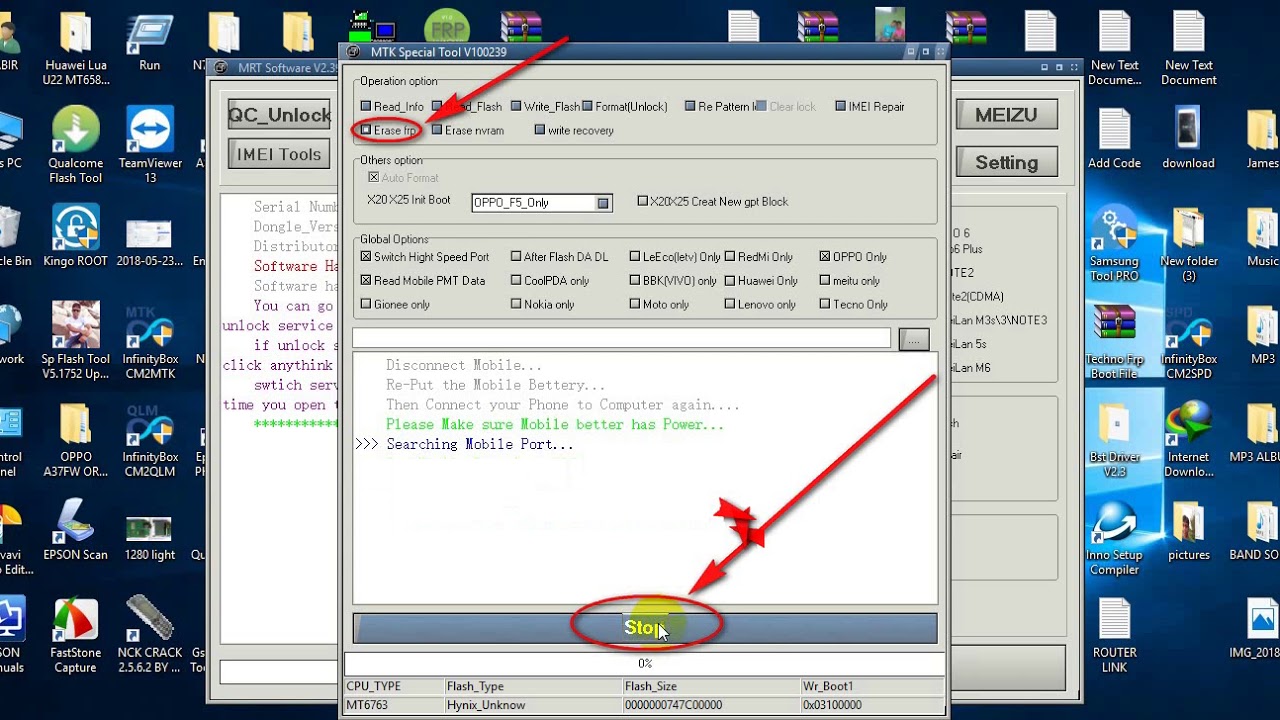Launch Qualcomm Flash Tool icon
Viewport: 1280px width, 720px height.
(x=76, y=145)
